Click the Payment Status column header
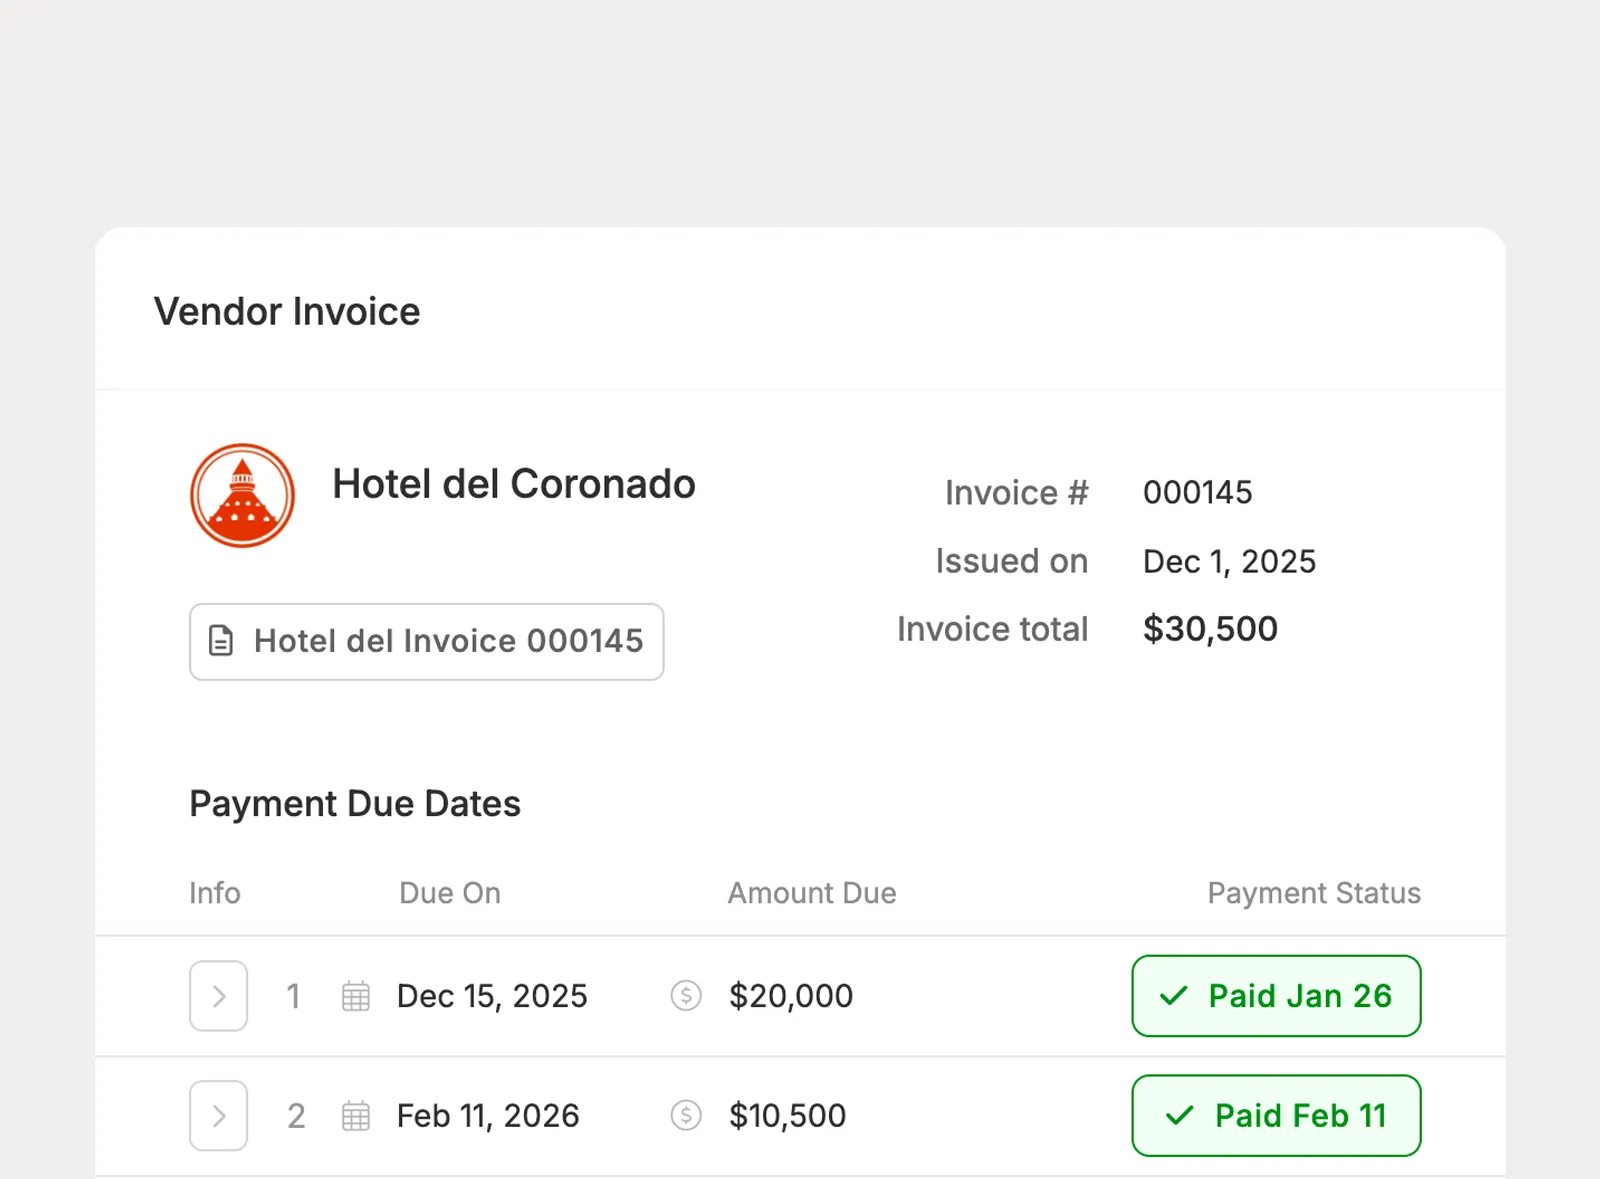The image size is (1600, 1179). point(1314,893)
